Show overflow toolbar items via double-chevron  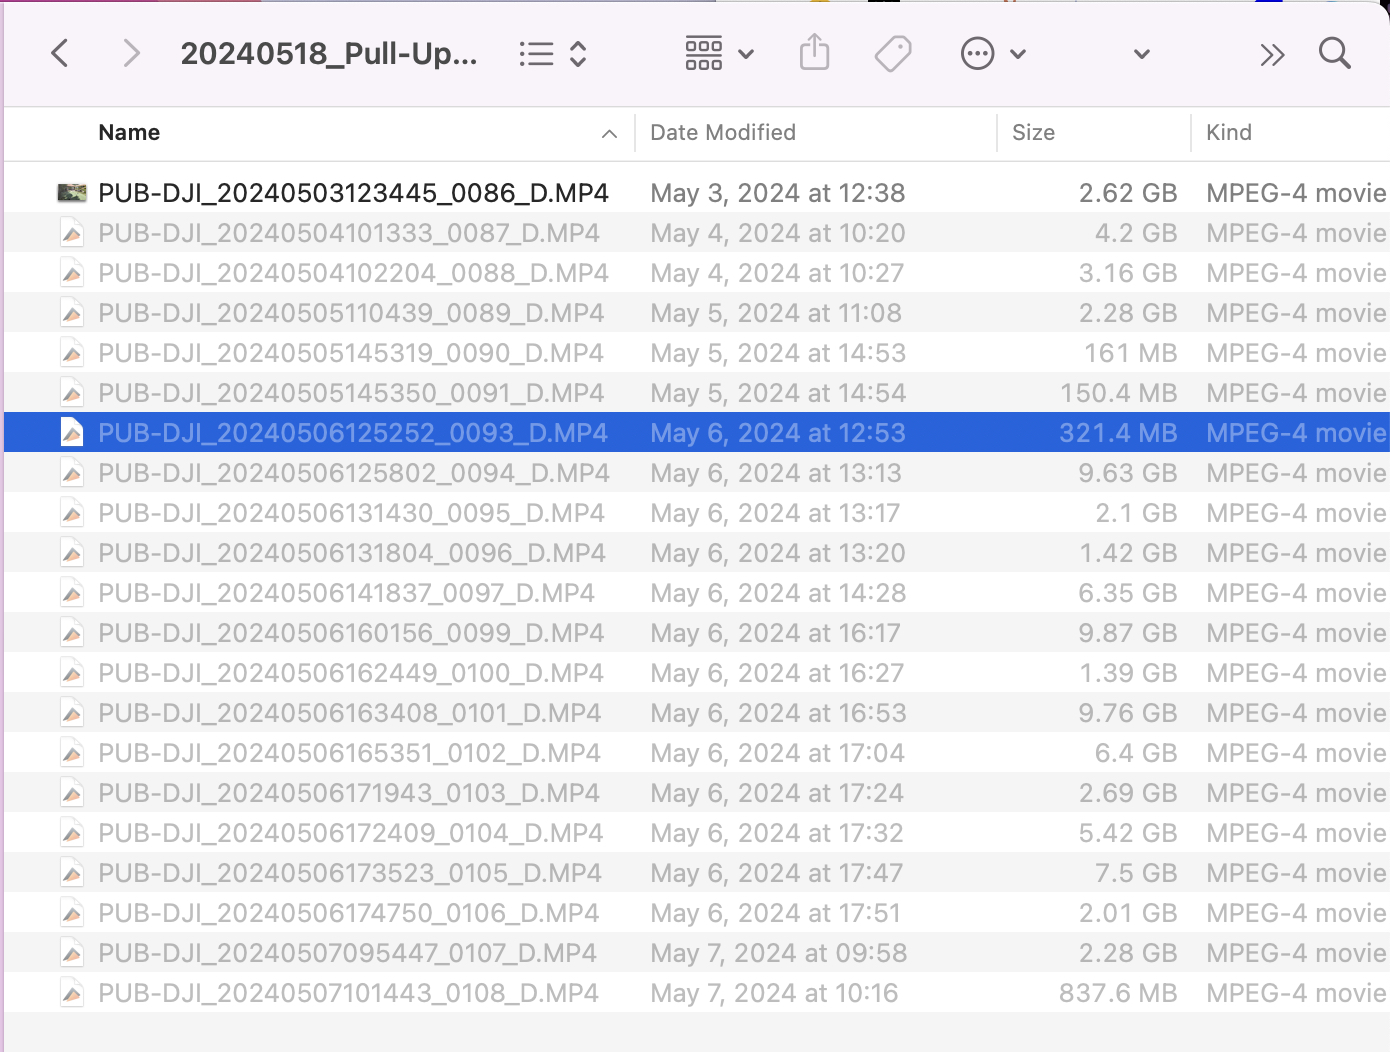point(1272,53)
